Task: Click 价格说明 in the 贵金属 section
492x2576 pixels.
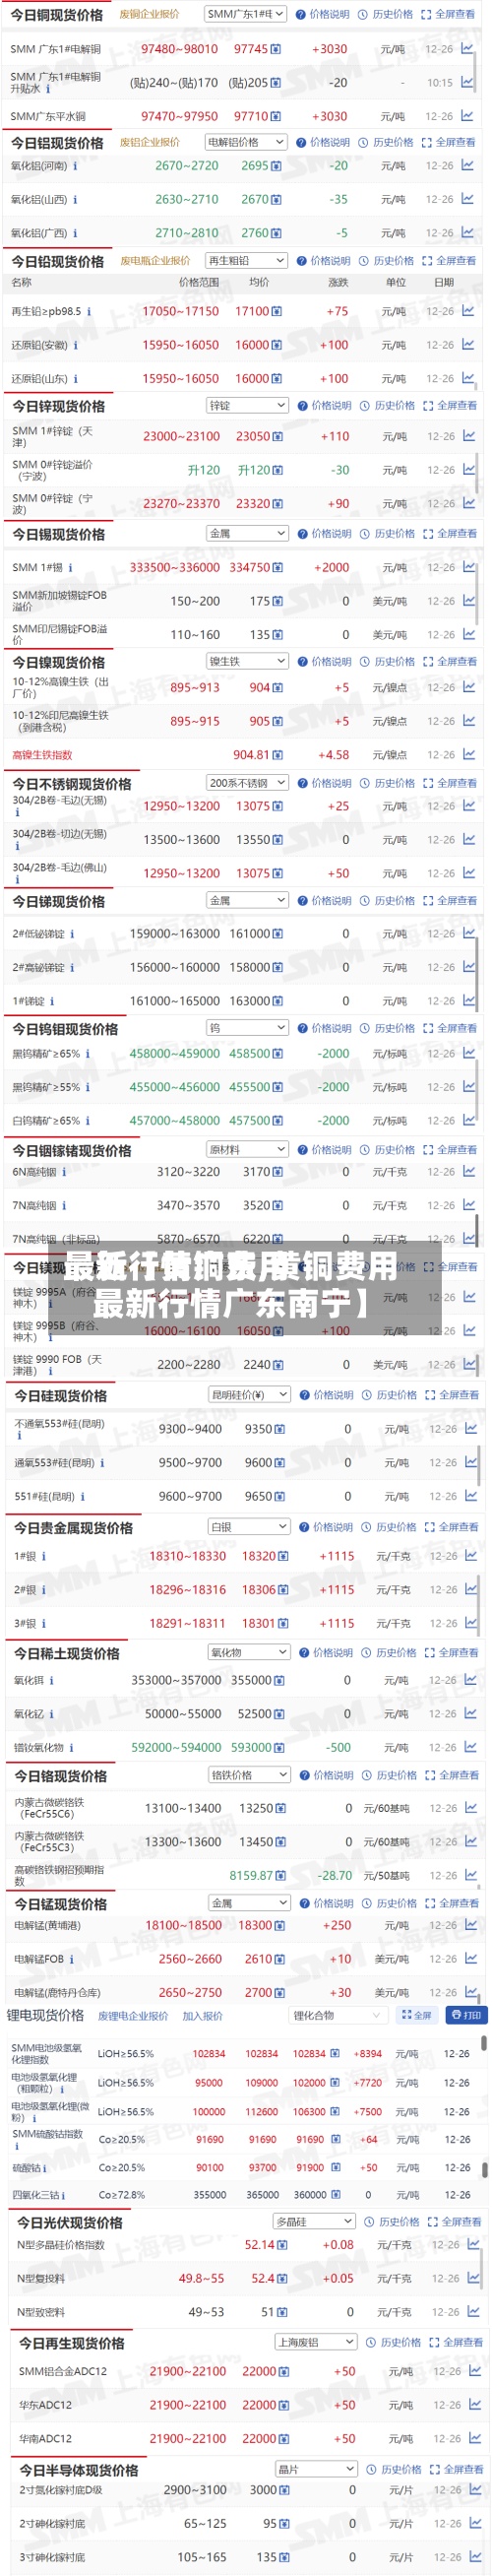Action: 326,1527
